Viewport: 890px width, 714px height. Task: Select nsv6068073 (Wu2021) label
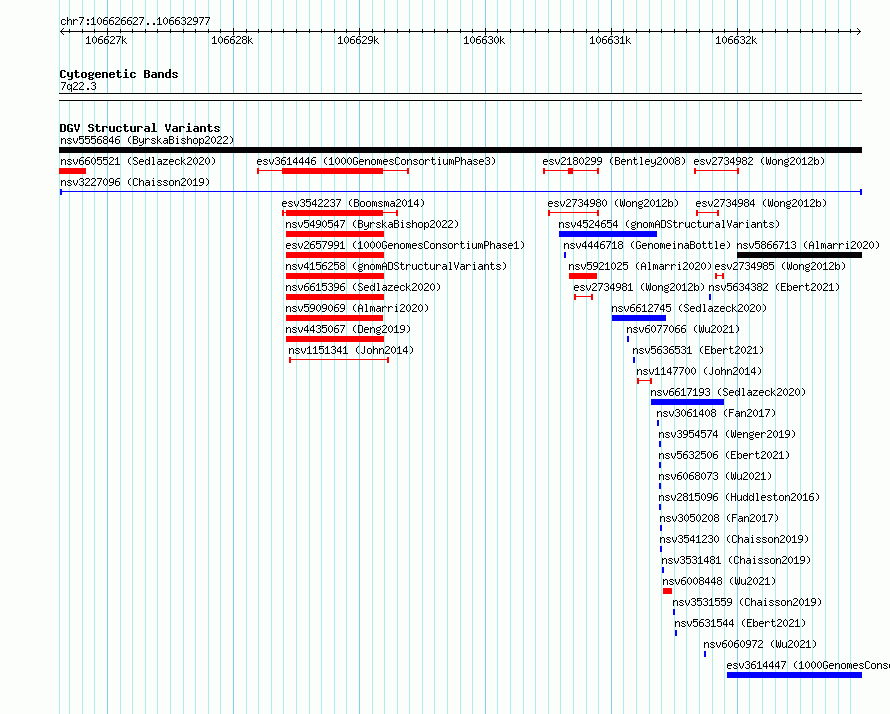click(715, 476)
